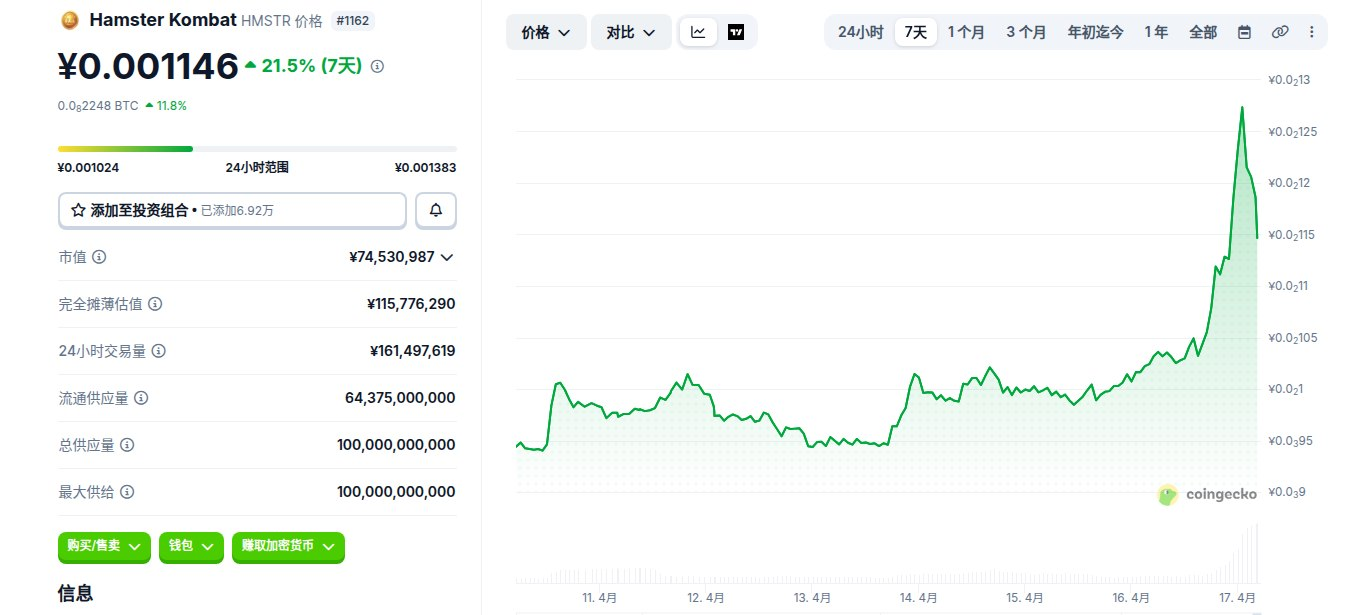Click the 14. 4月 date axis label
The height and width of the screenshot is (615, 1360).
918,598
